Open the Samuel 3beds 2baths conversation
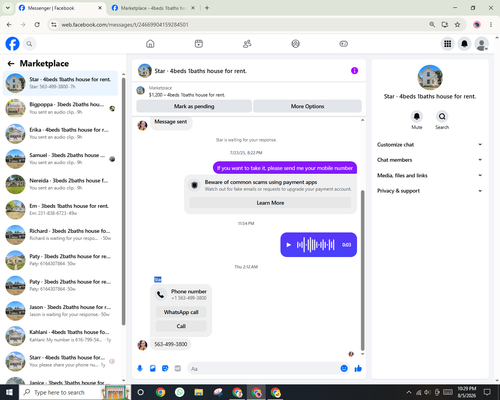This screenshot has width=500, height=400. (60, 159)
